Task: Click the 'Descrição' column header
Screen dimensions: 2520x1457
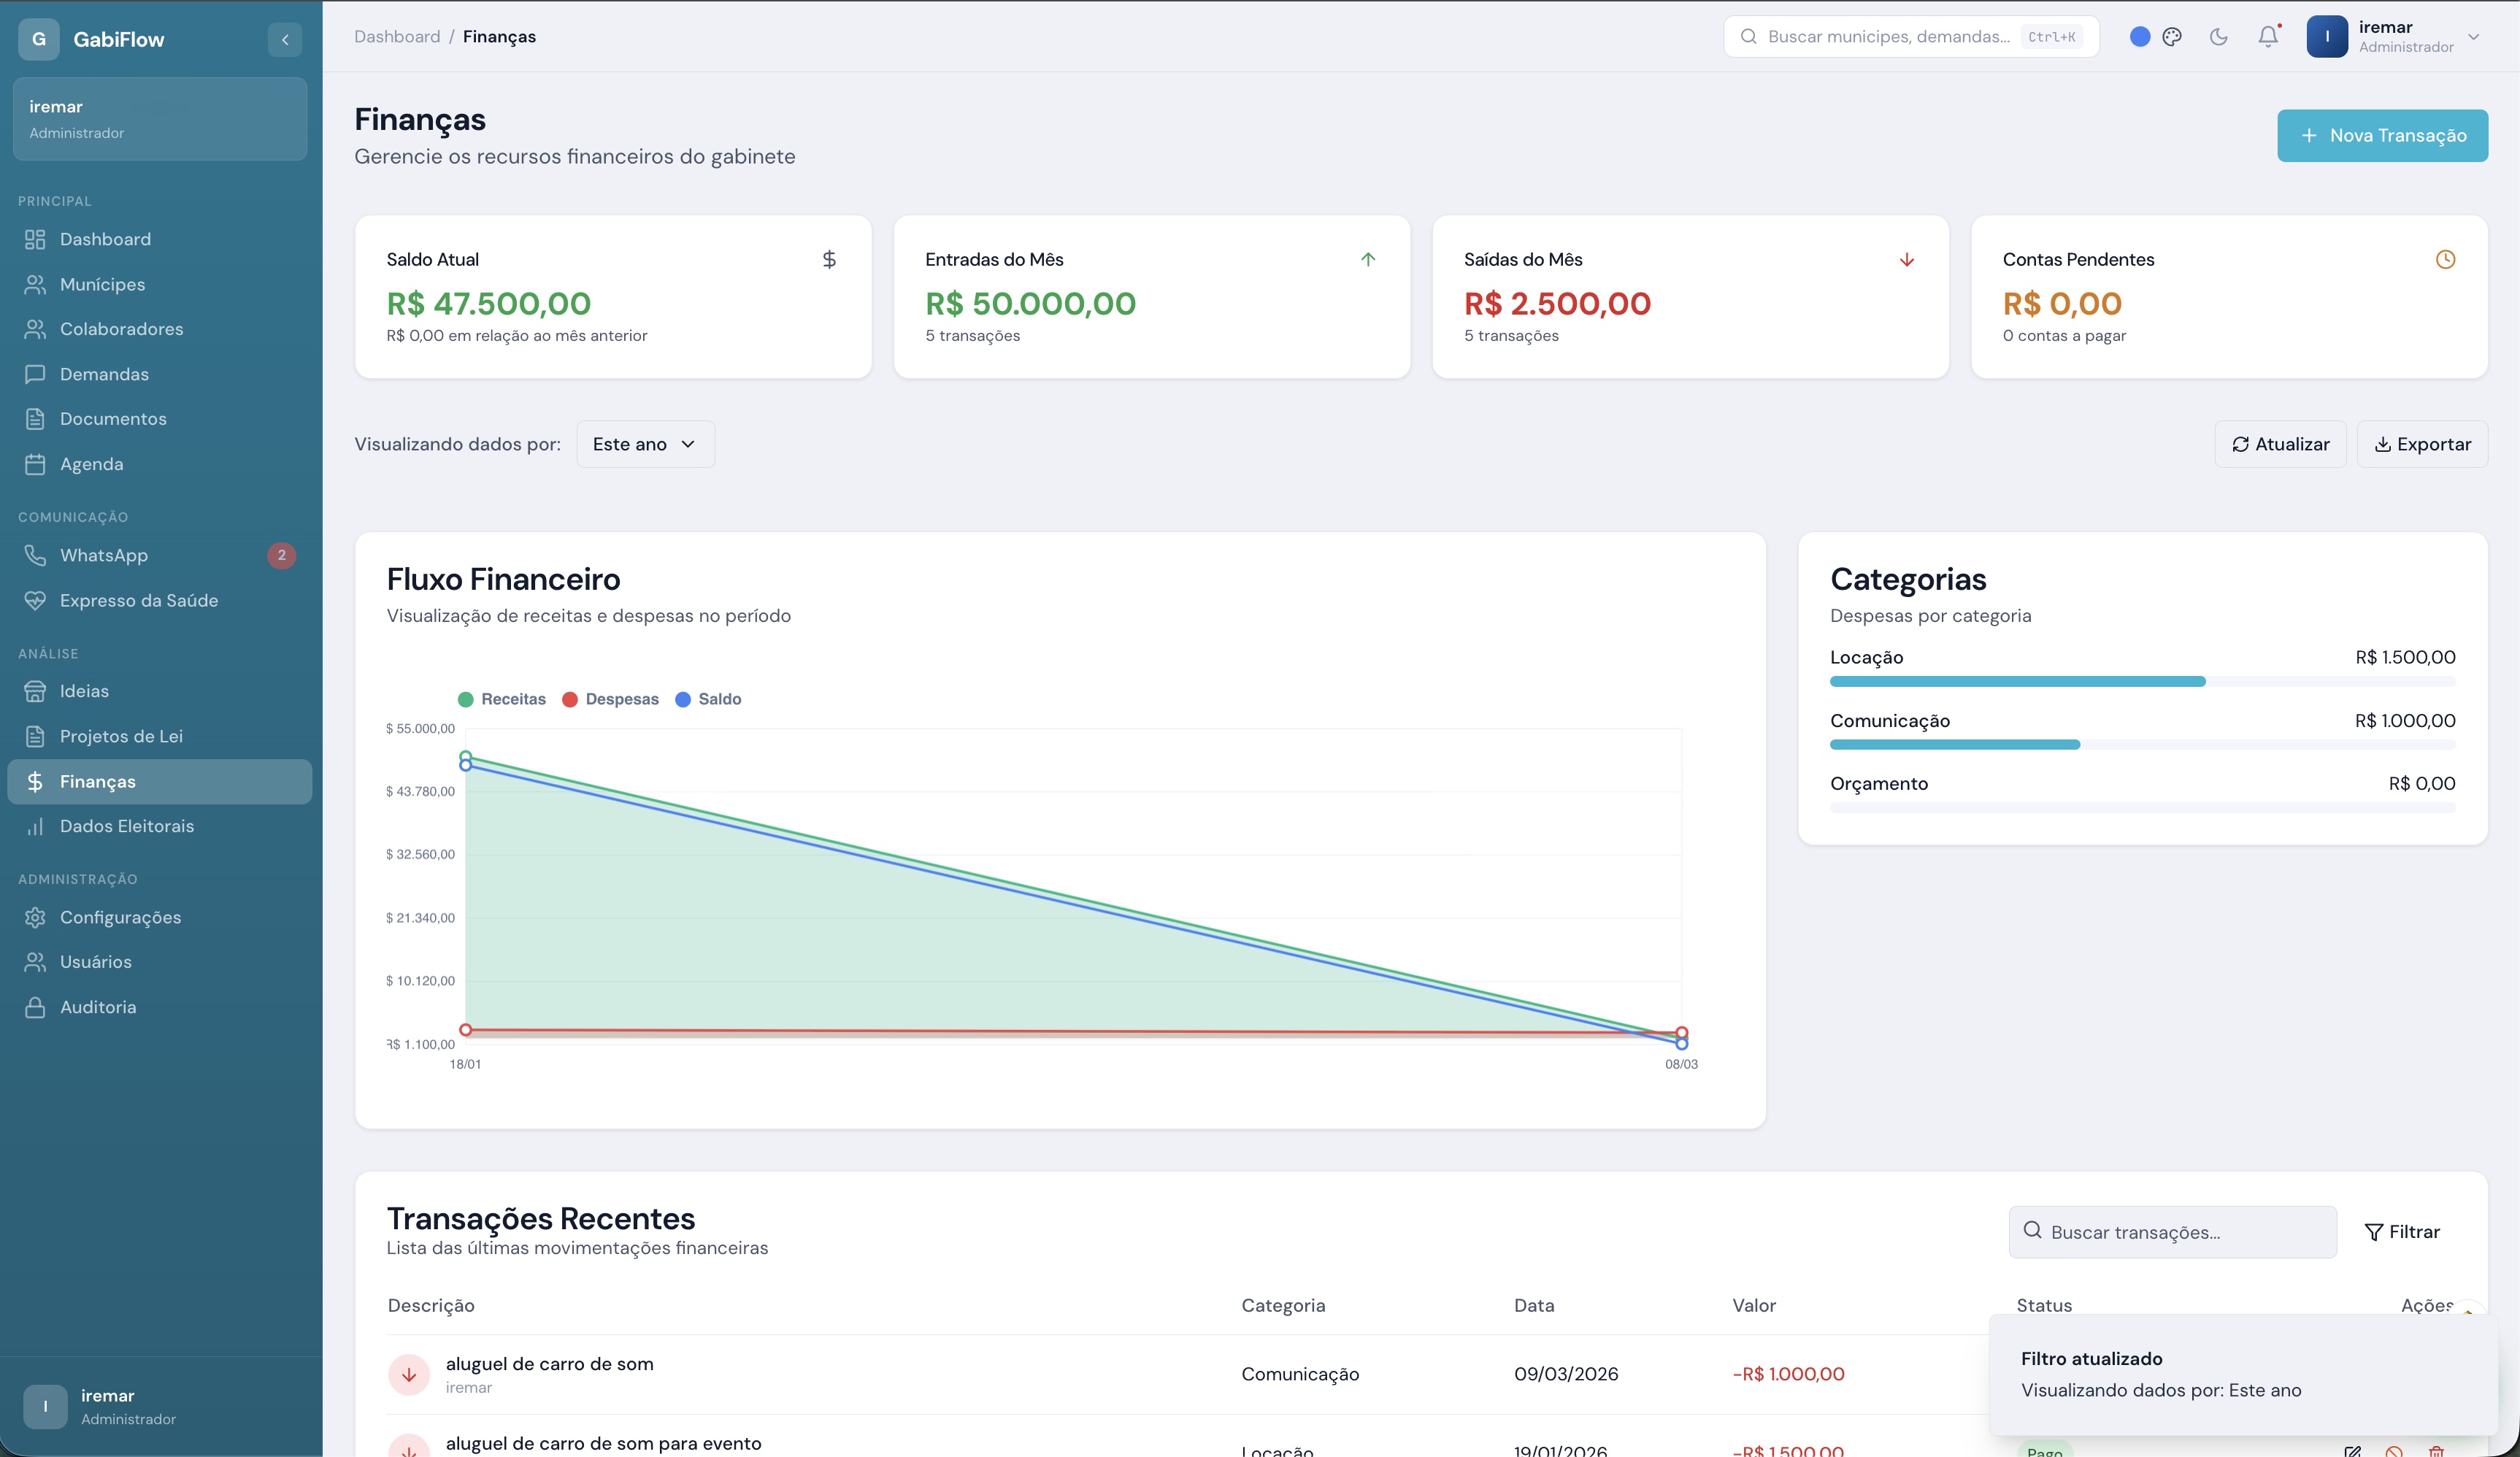Action: (x=431, y=1305)
